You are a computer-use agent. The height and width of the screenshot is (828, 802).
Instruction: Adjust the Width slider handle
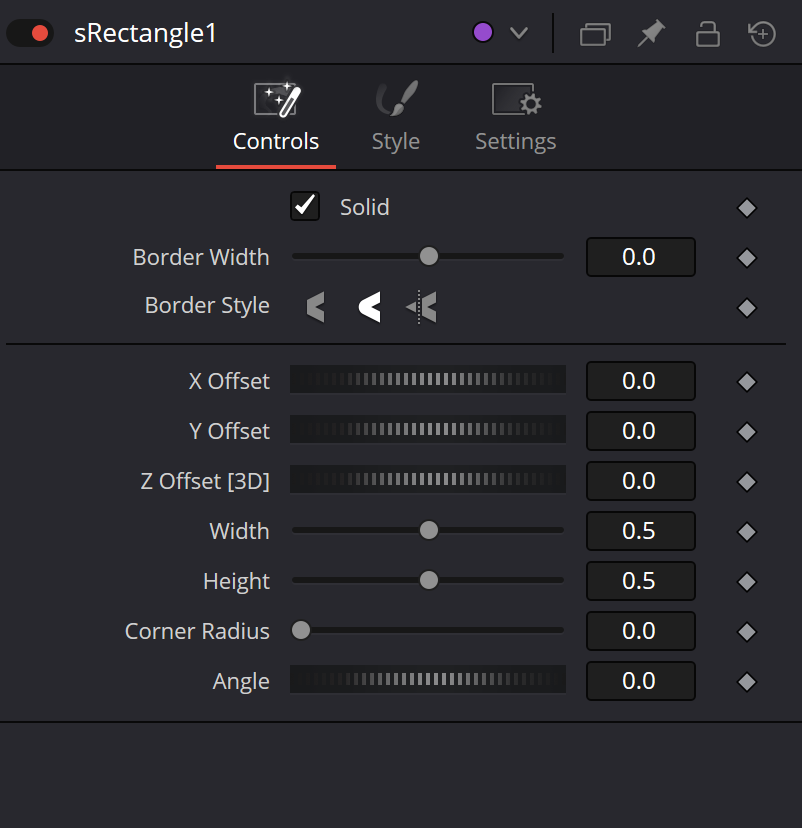(429, 530)
